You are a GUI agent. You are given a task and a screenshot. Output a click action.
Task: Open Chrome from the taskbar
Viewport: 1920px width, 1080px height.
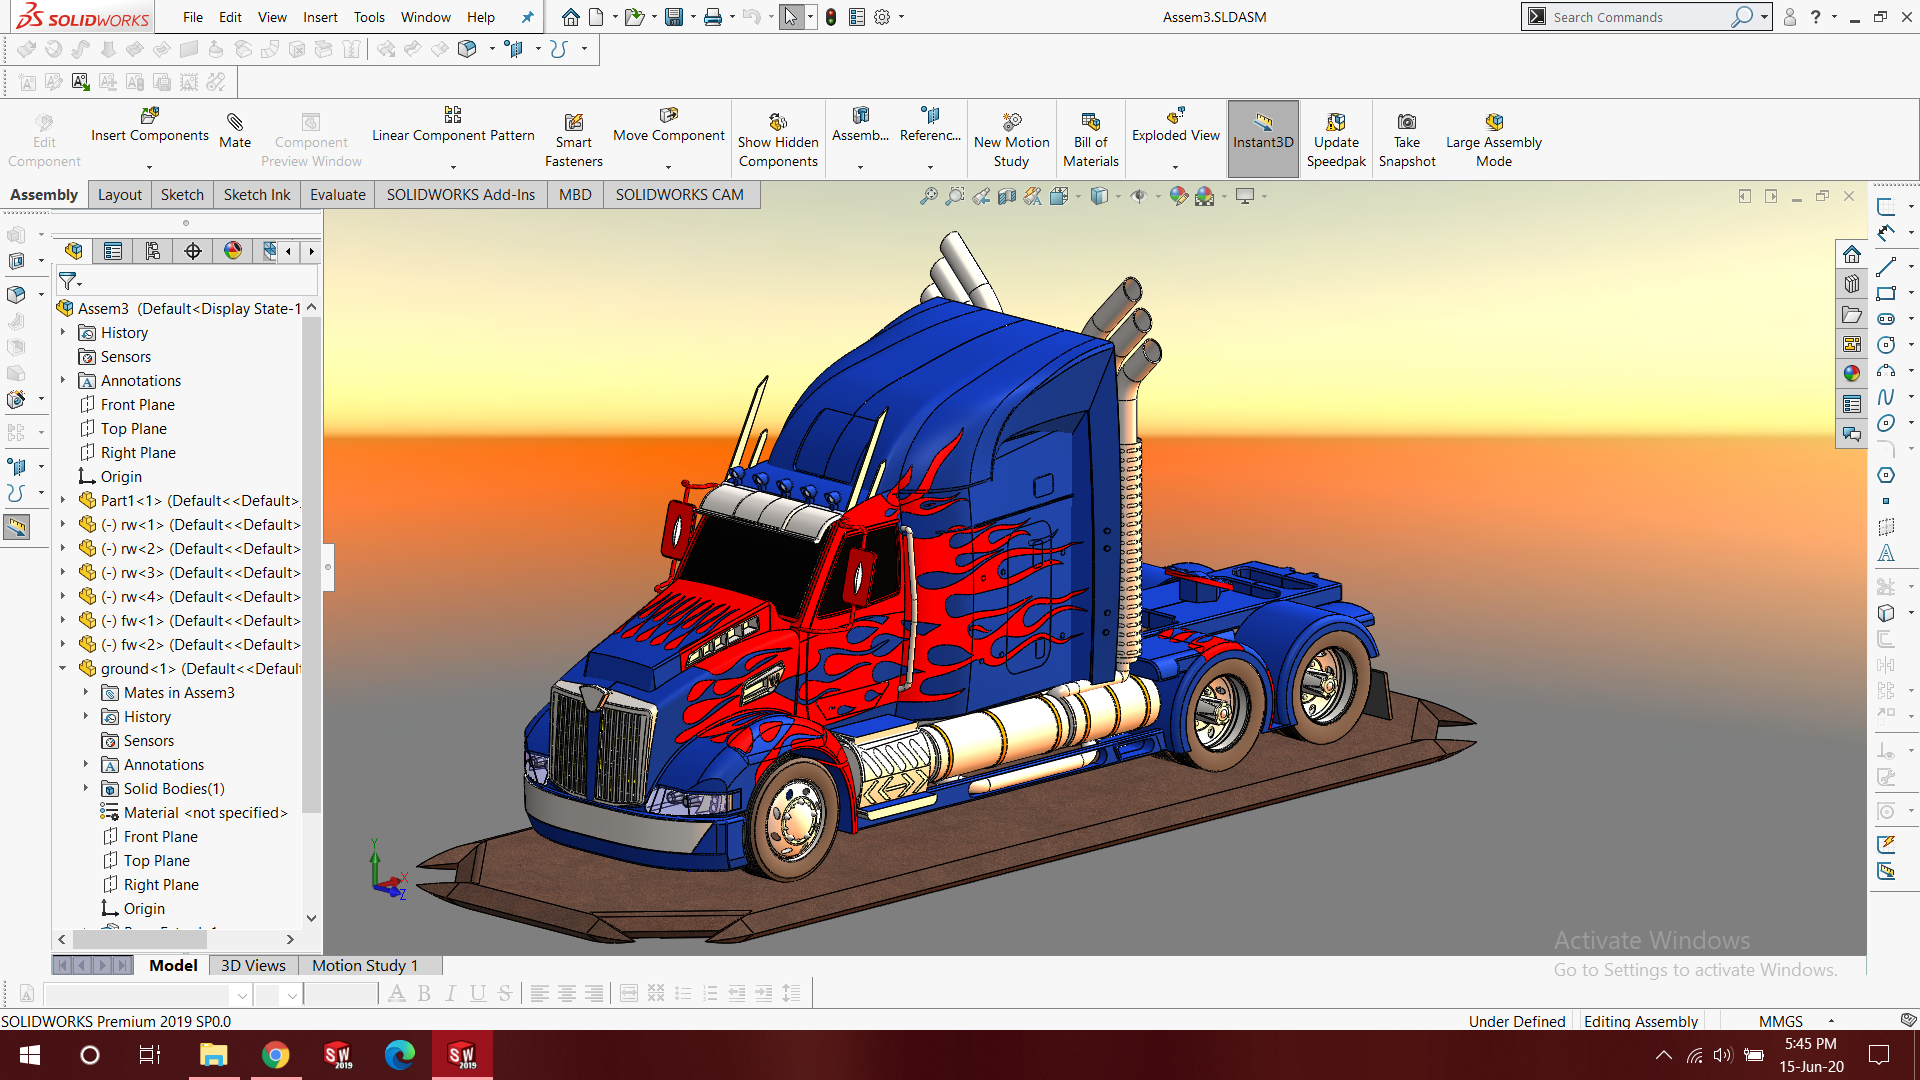[275, 1055]
